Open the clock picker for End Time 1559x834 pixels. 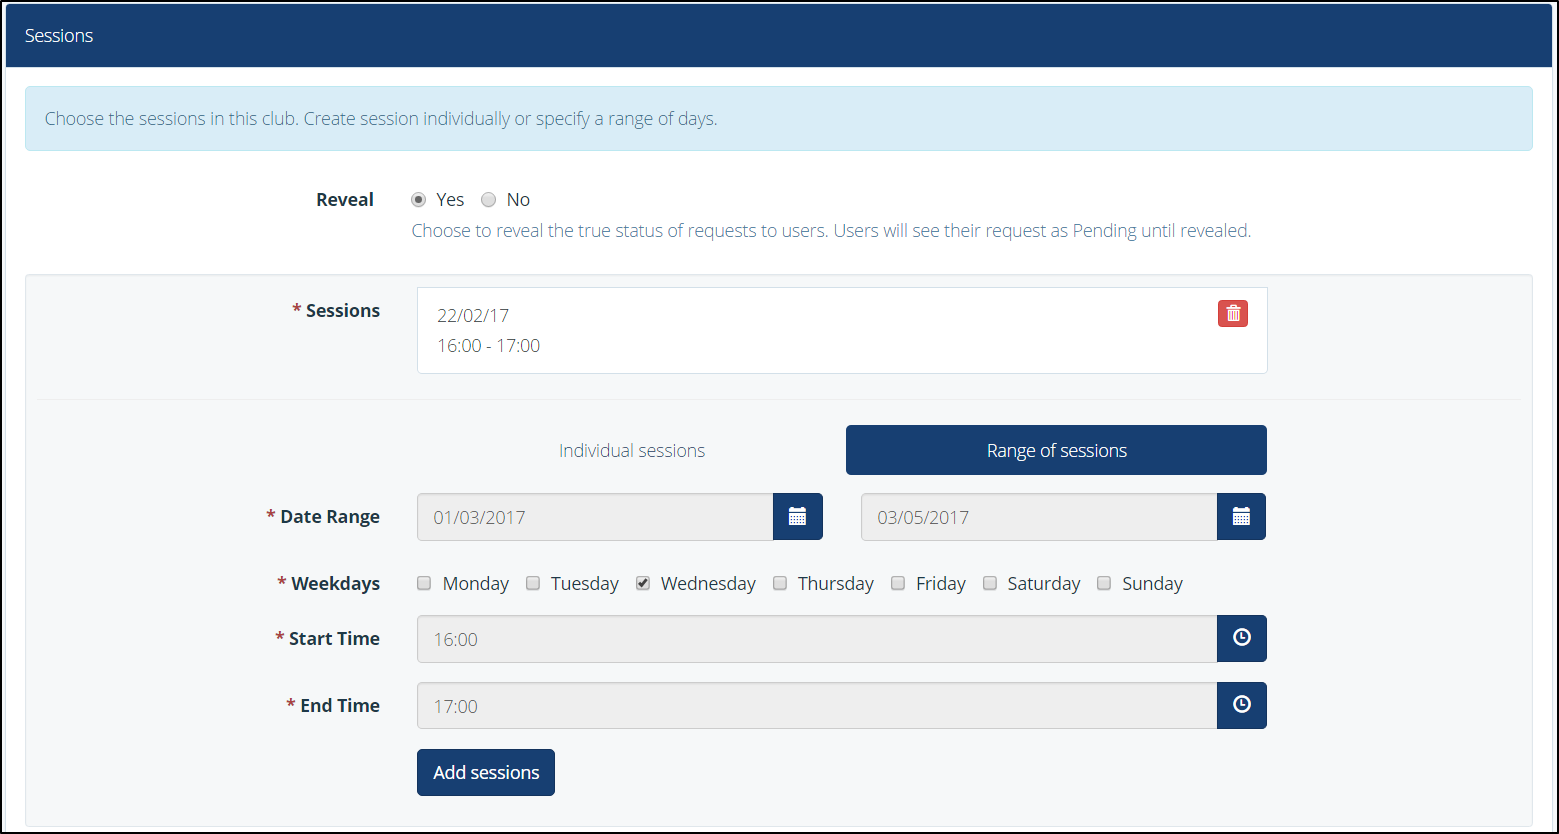pyautogui.click(x=1241, y=705)
